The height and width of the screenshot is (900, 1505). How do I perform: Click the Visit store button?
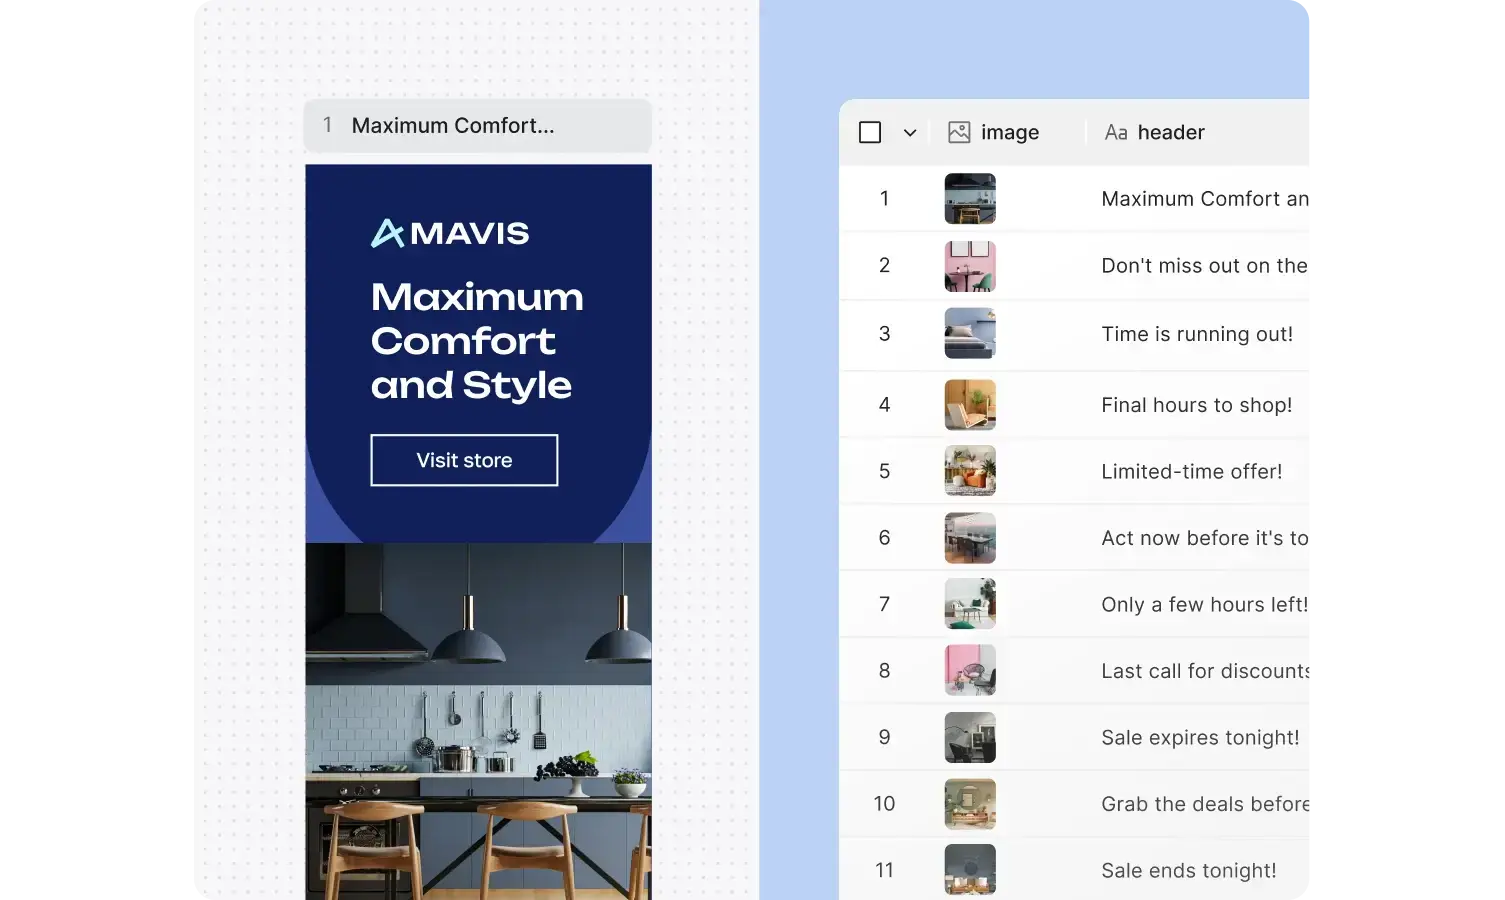(464, 460)
